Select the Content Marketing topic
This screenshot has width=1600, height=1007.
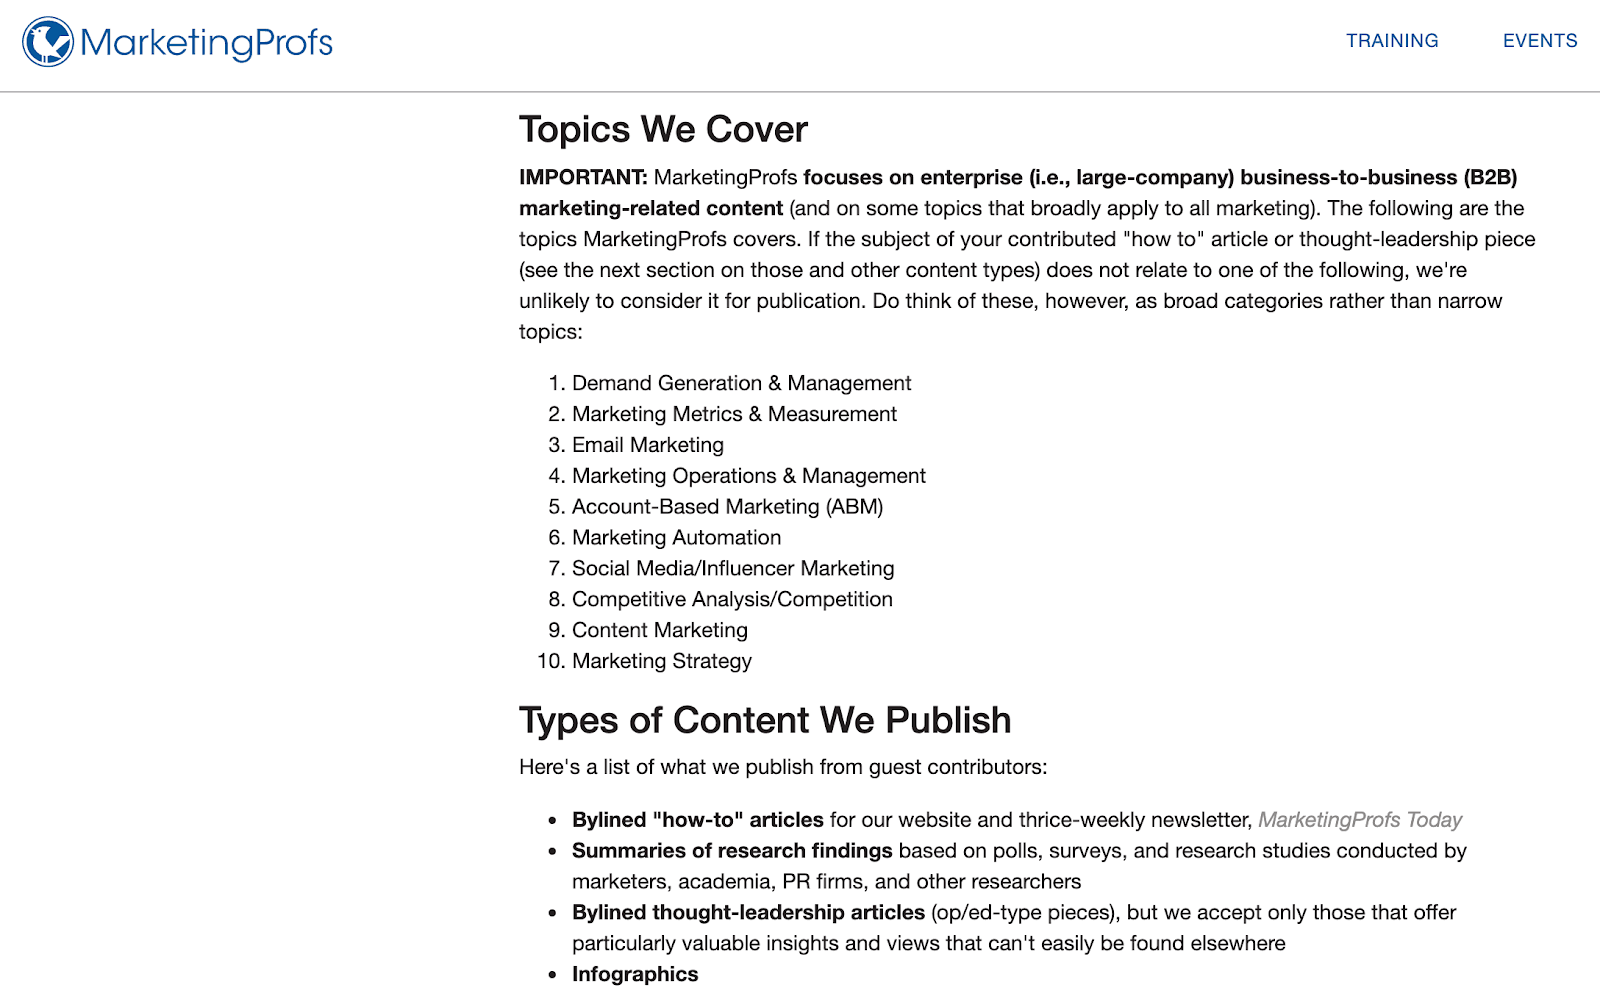tap(659, 630)
